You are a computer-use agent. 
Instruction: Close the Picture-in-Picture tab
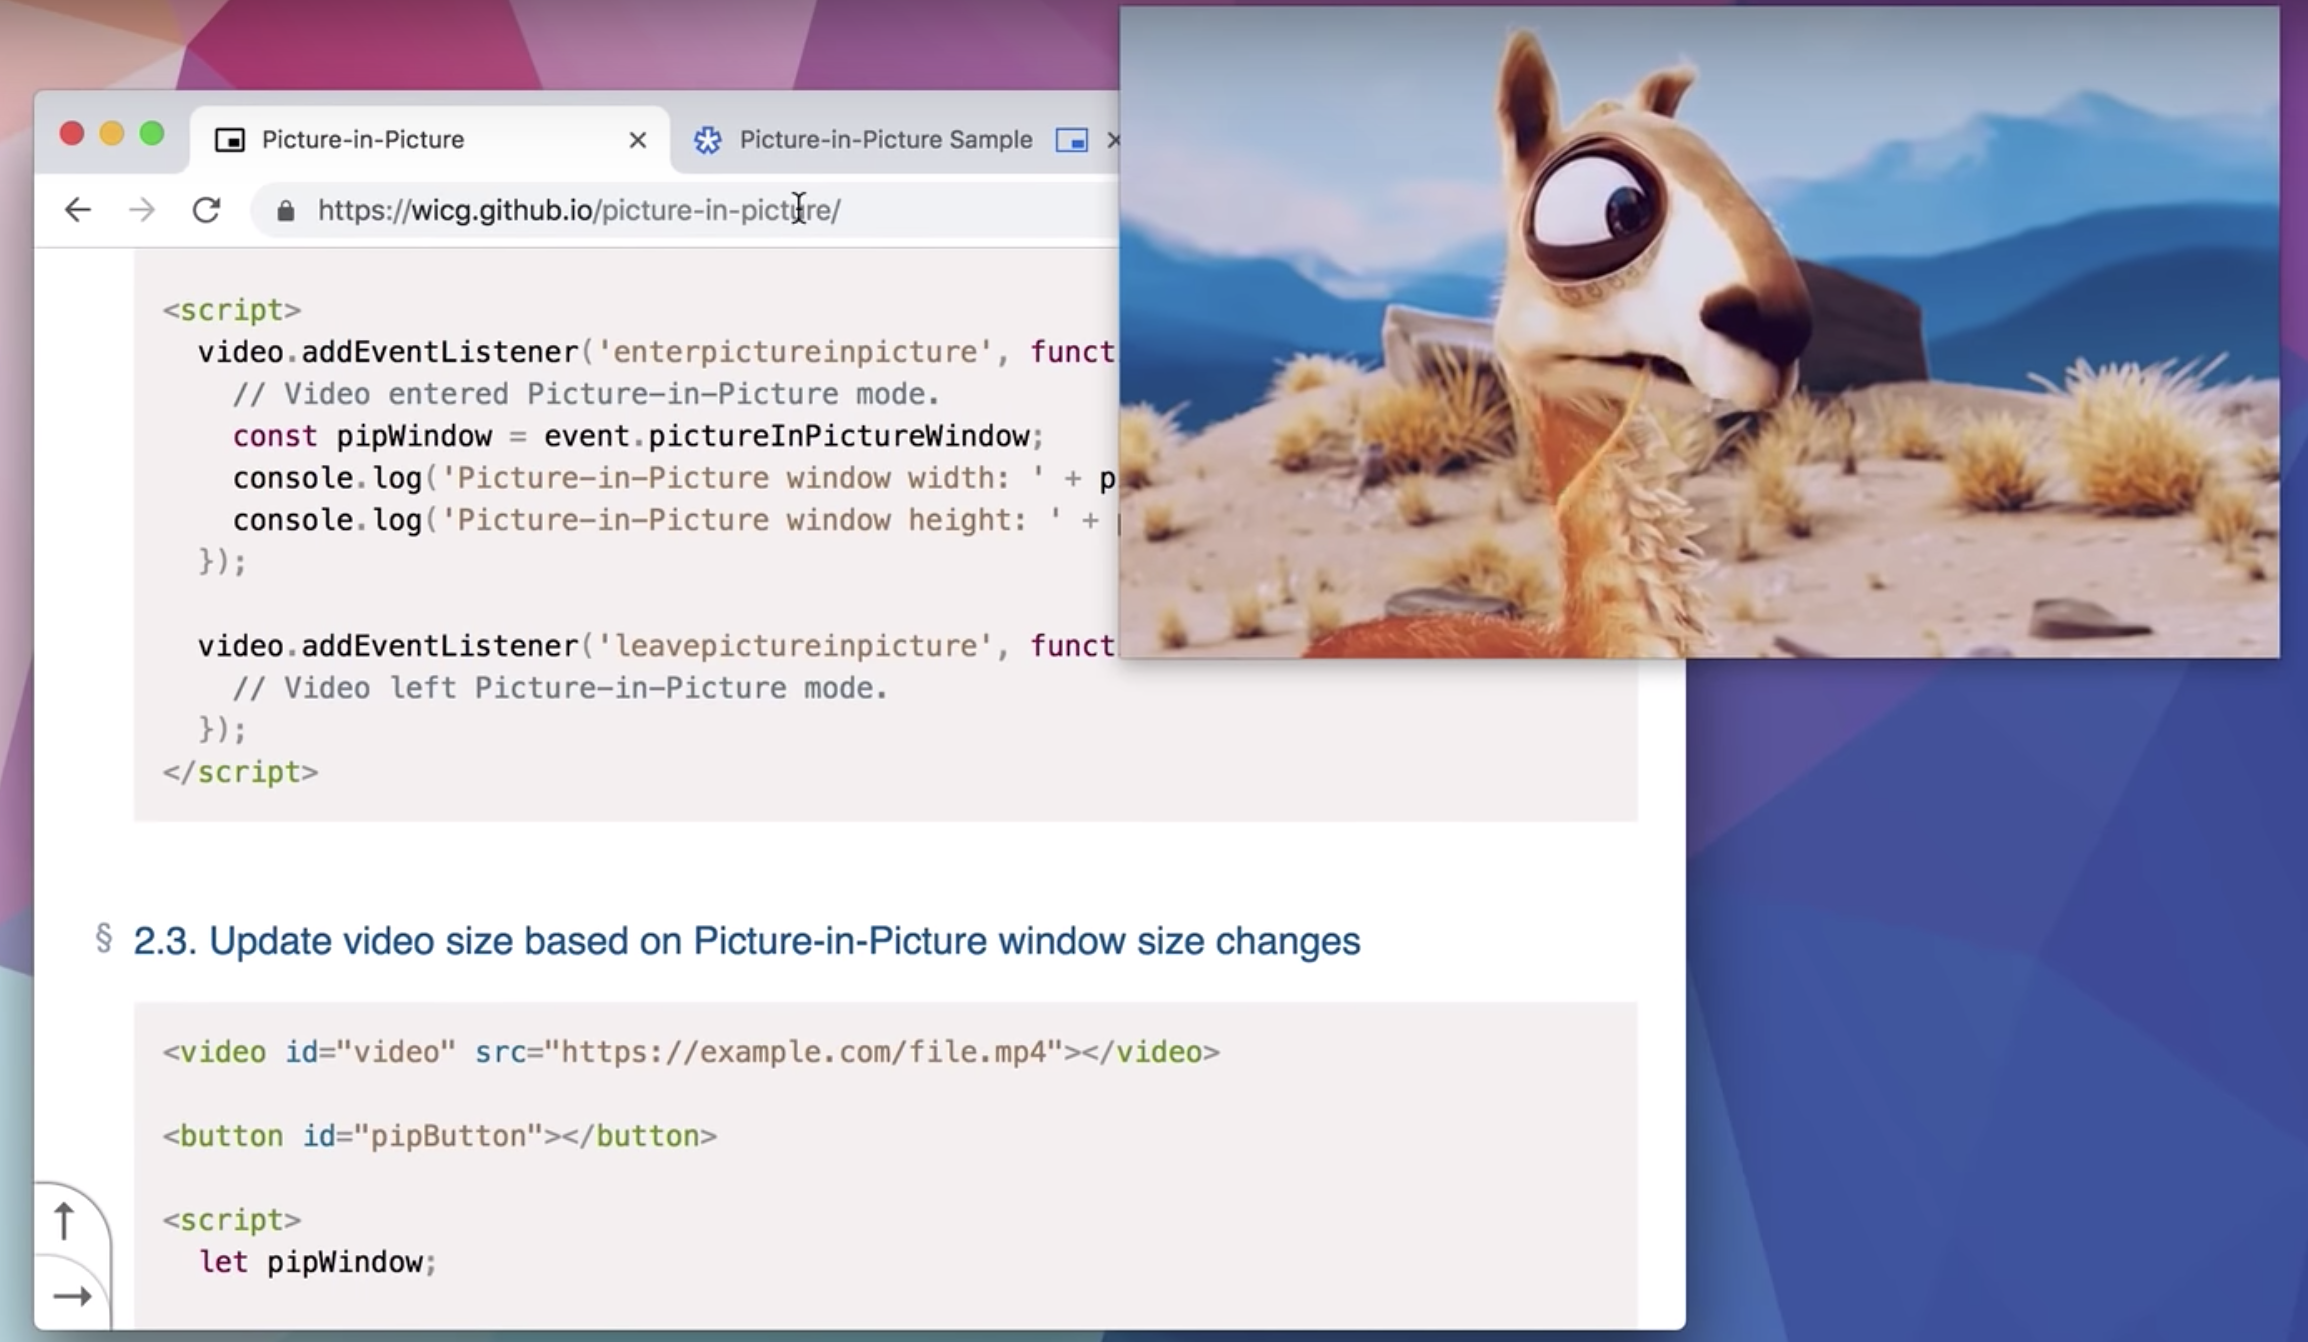637,139
